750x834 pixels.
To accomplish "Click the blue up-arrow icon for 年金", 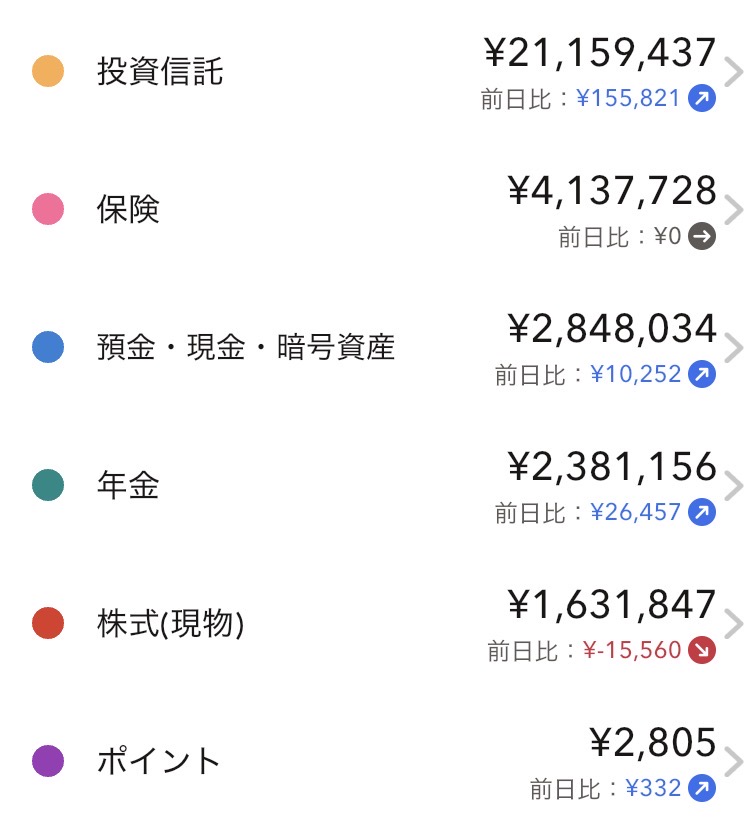I will point(702,513).
